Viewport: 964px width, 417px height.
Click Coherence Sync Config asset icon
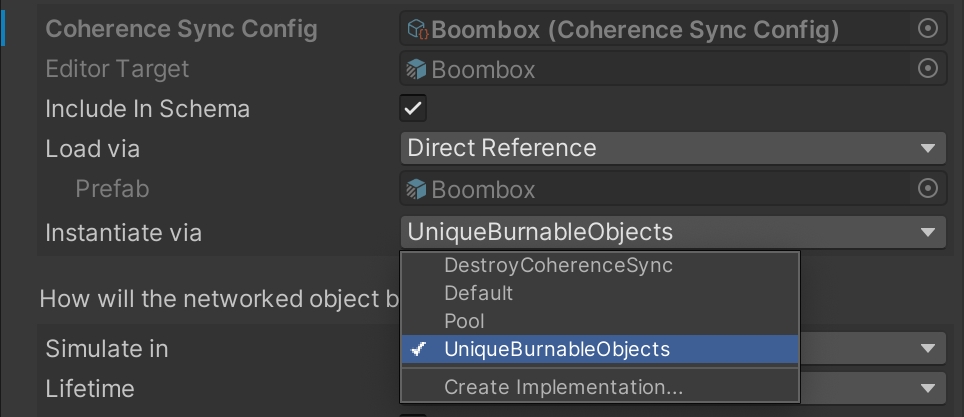click(x=418, y=30)
